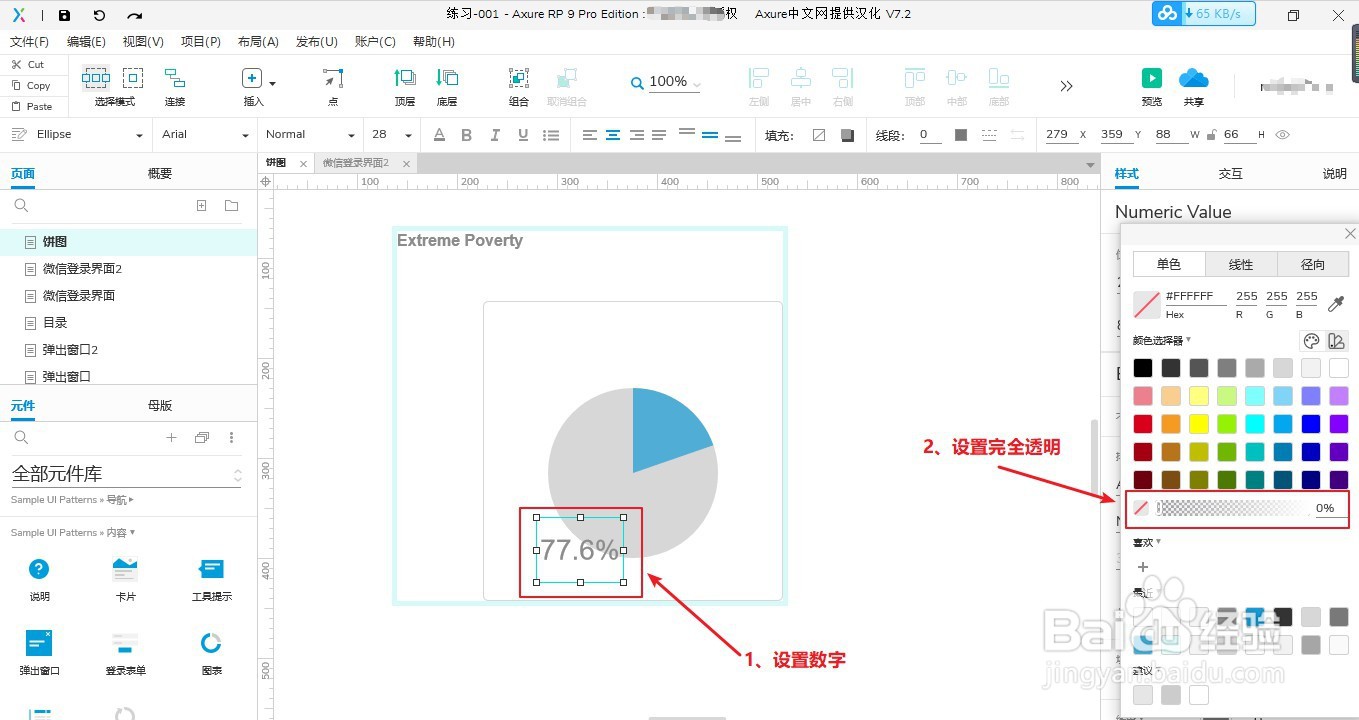Image resolution: width=1359 pixels, height=720 pixels.
Task: Open the shadow settings icon
Action: coord(848,135)
